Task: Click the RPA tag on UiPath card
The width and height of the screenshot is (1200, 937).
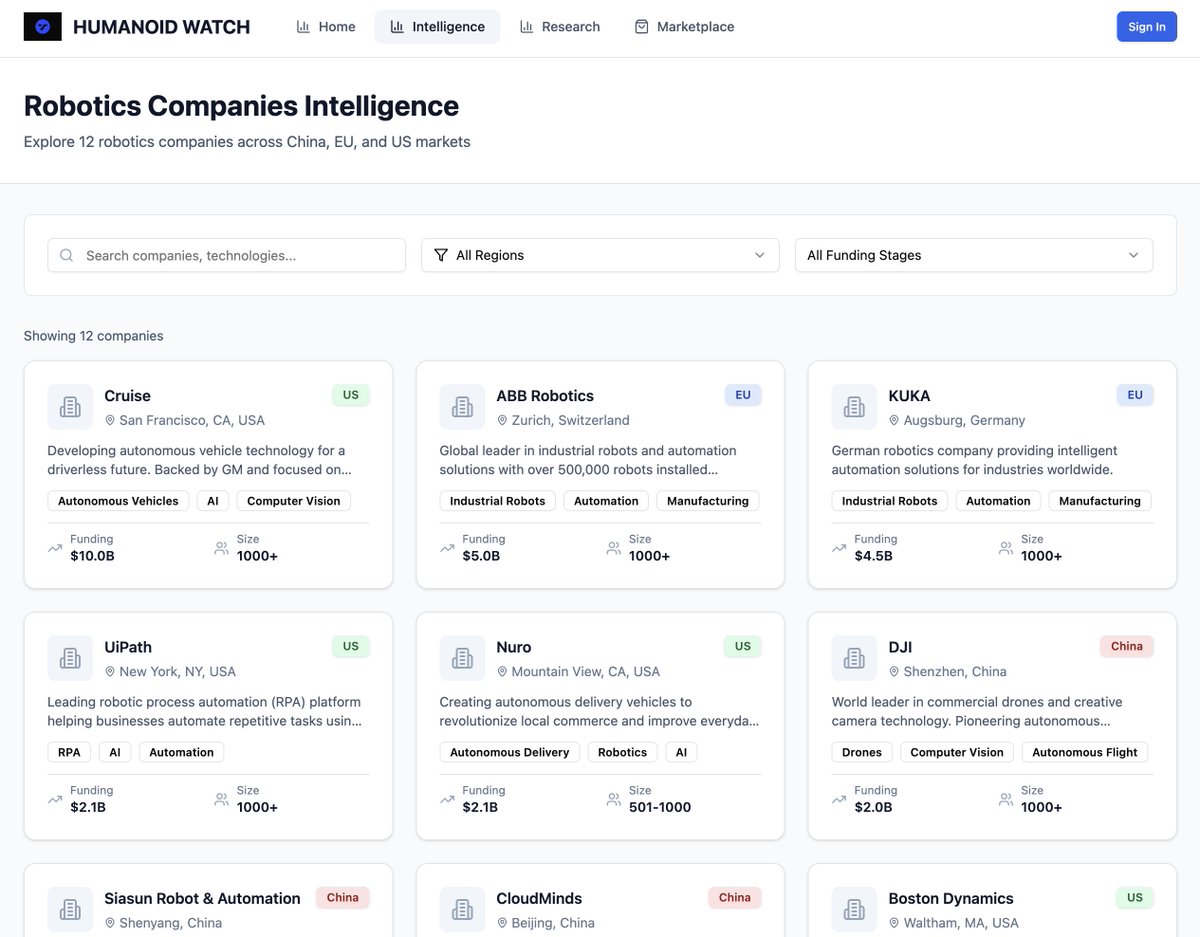Action: (x=69, y=752)
